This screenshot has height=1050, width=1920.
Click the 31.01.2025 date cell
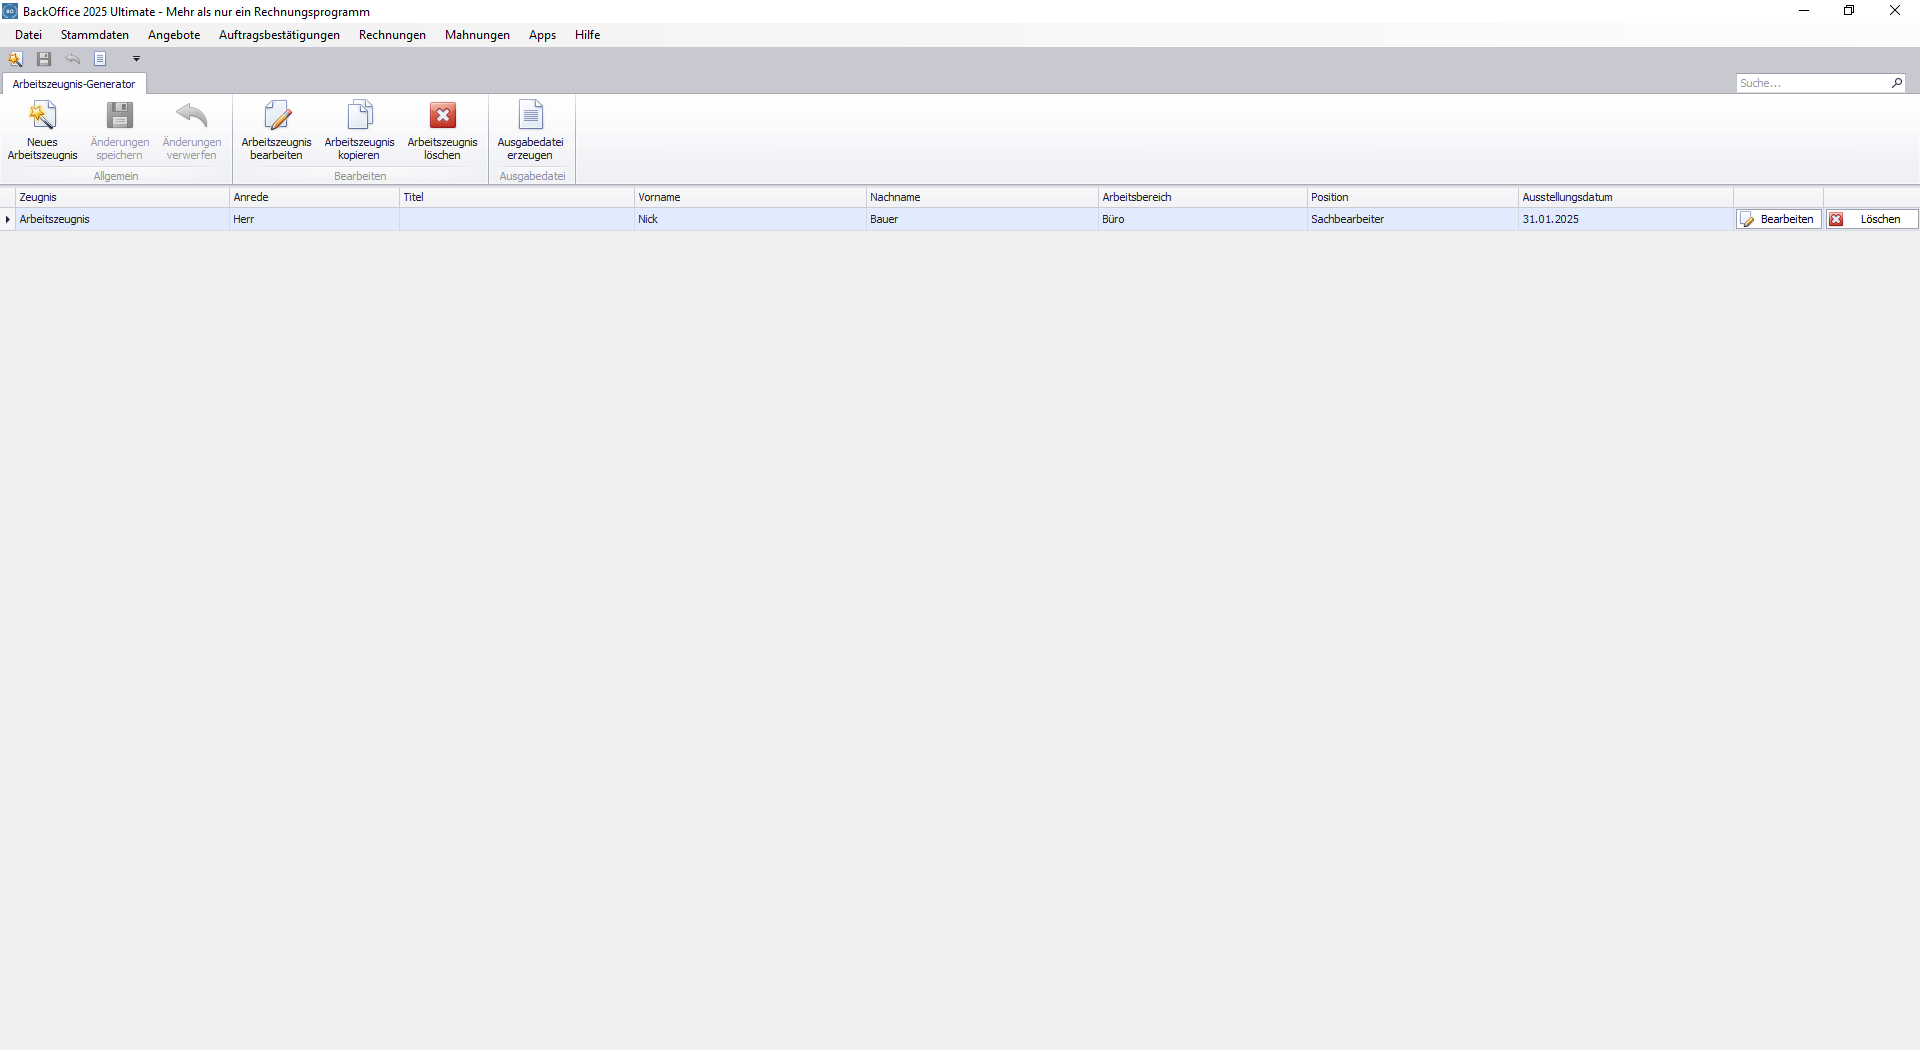pos(1626,219)
